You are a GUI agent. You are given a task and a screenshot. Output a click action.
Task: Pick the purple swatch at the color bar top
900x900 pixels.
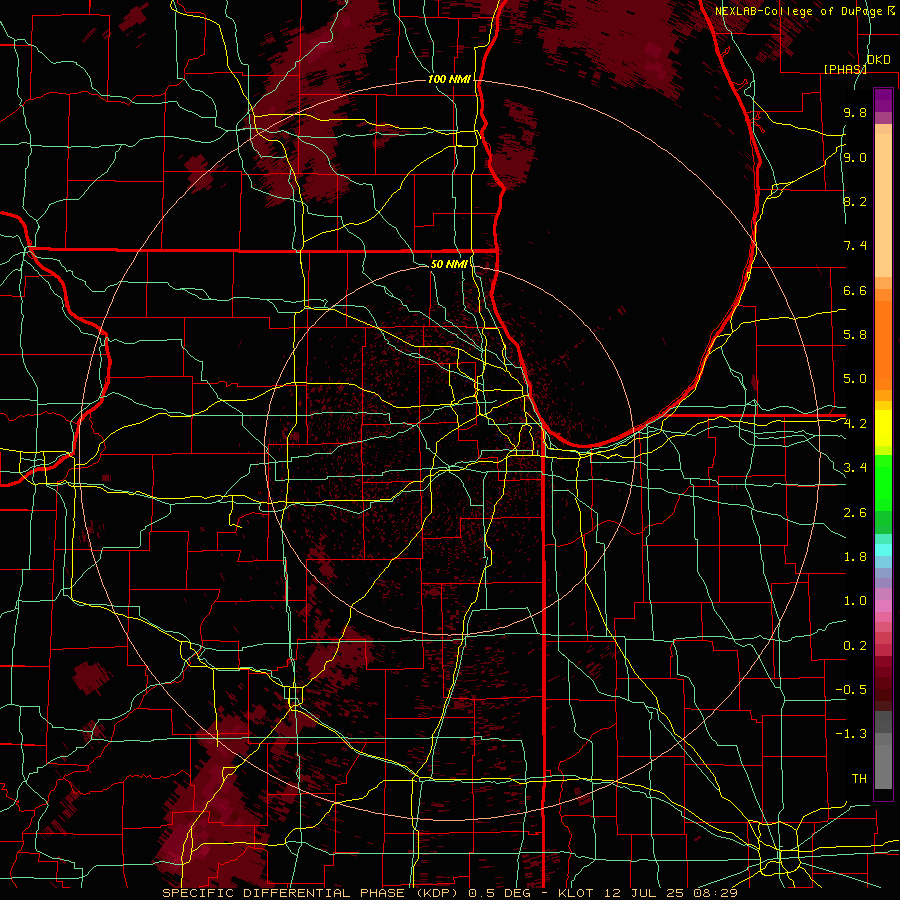point(883,100)
